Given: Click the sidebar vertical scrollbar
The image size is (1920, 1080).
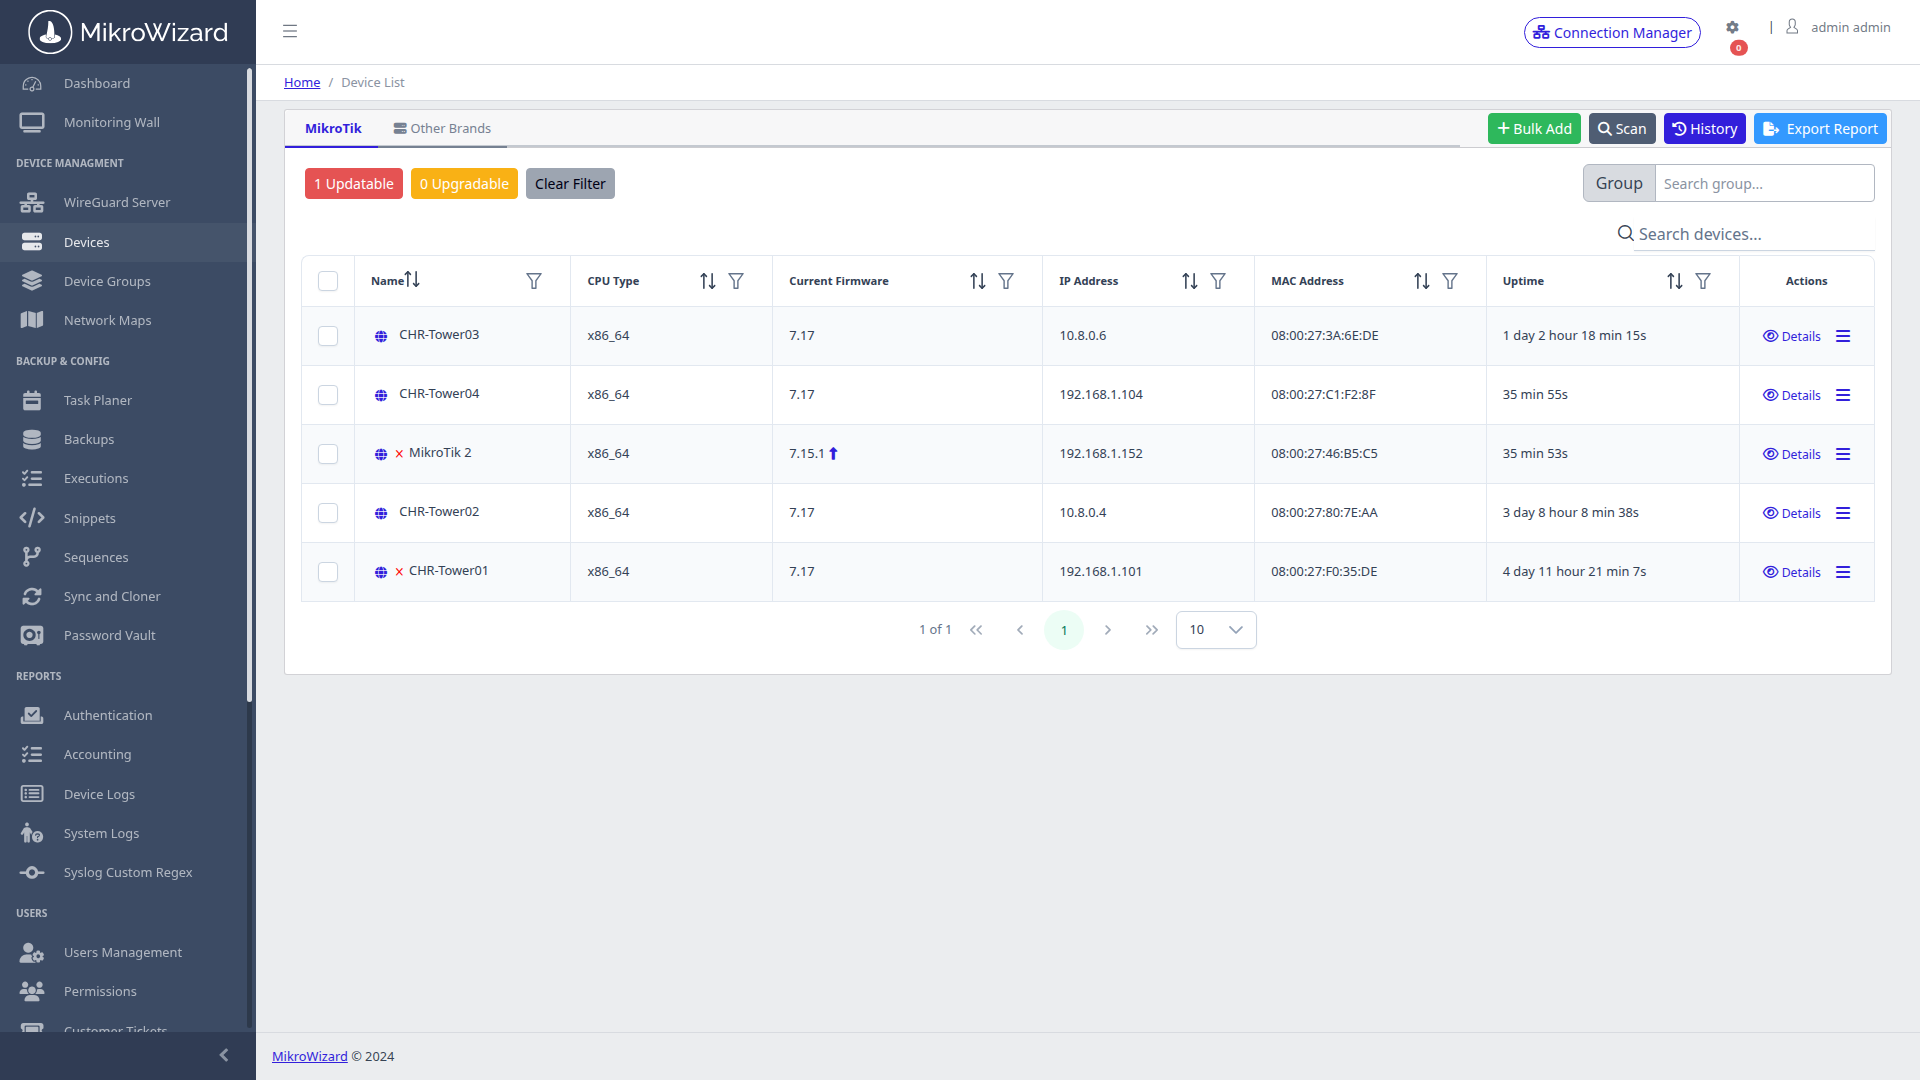Looking at the screenshot, I should pos(249,385).
